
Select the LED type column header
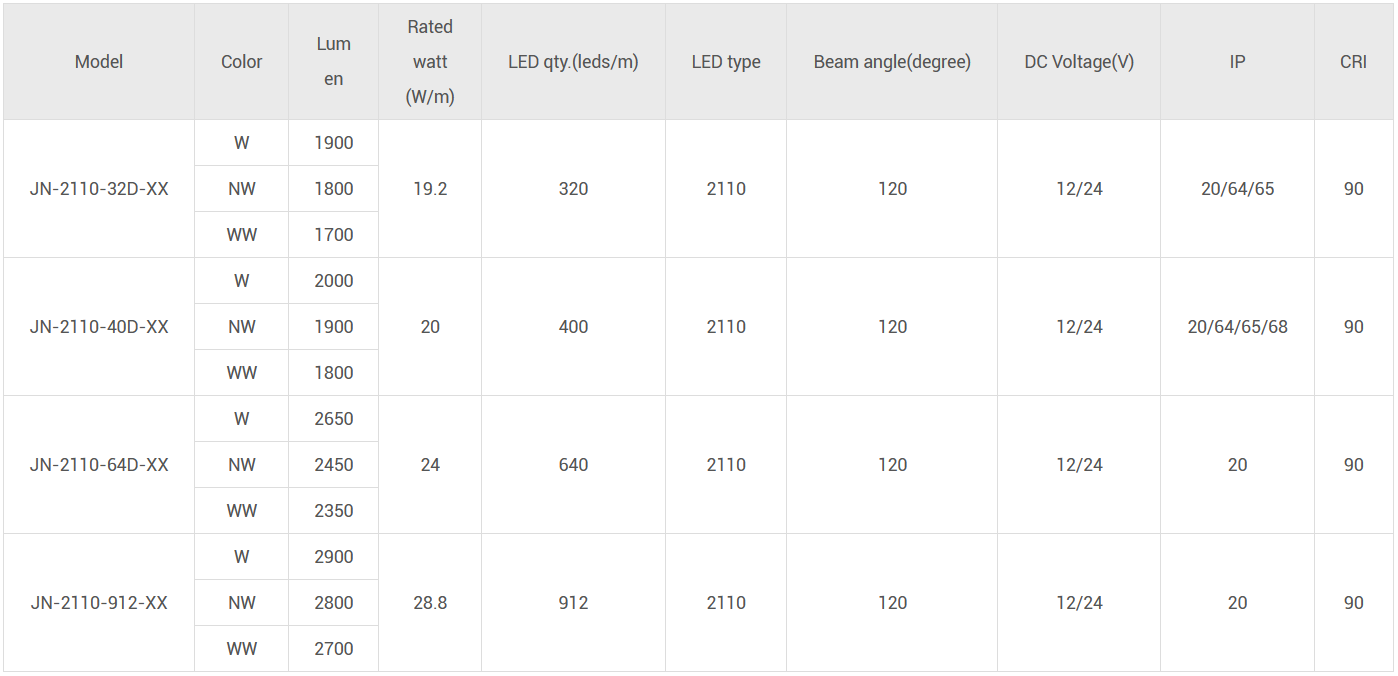click(726, 62)
